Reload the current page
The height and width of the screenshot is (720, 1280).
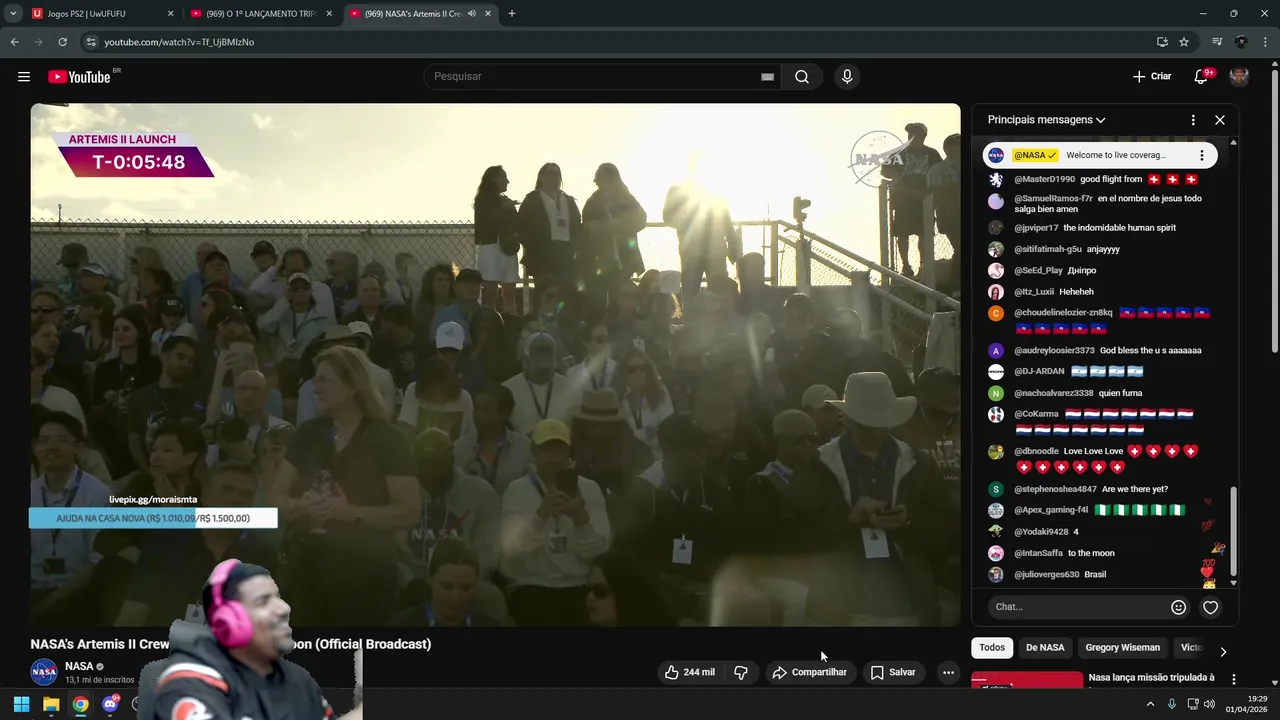62,42
